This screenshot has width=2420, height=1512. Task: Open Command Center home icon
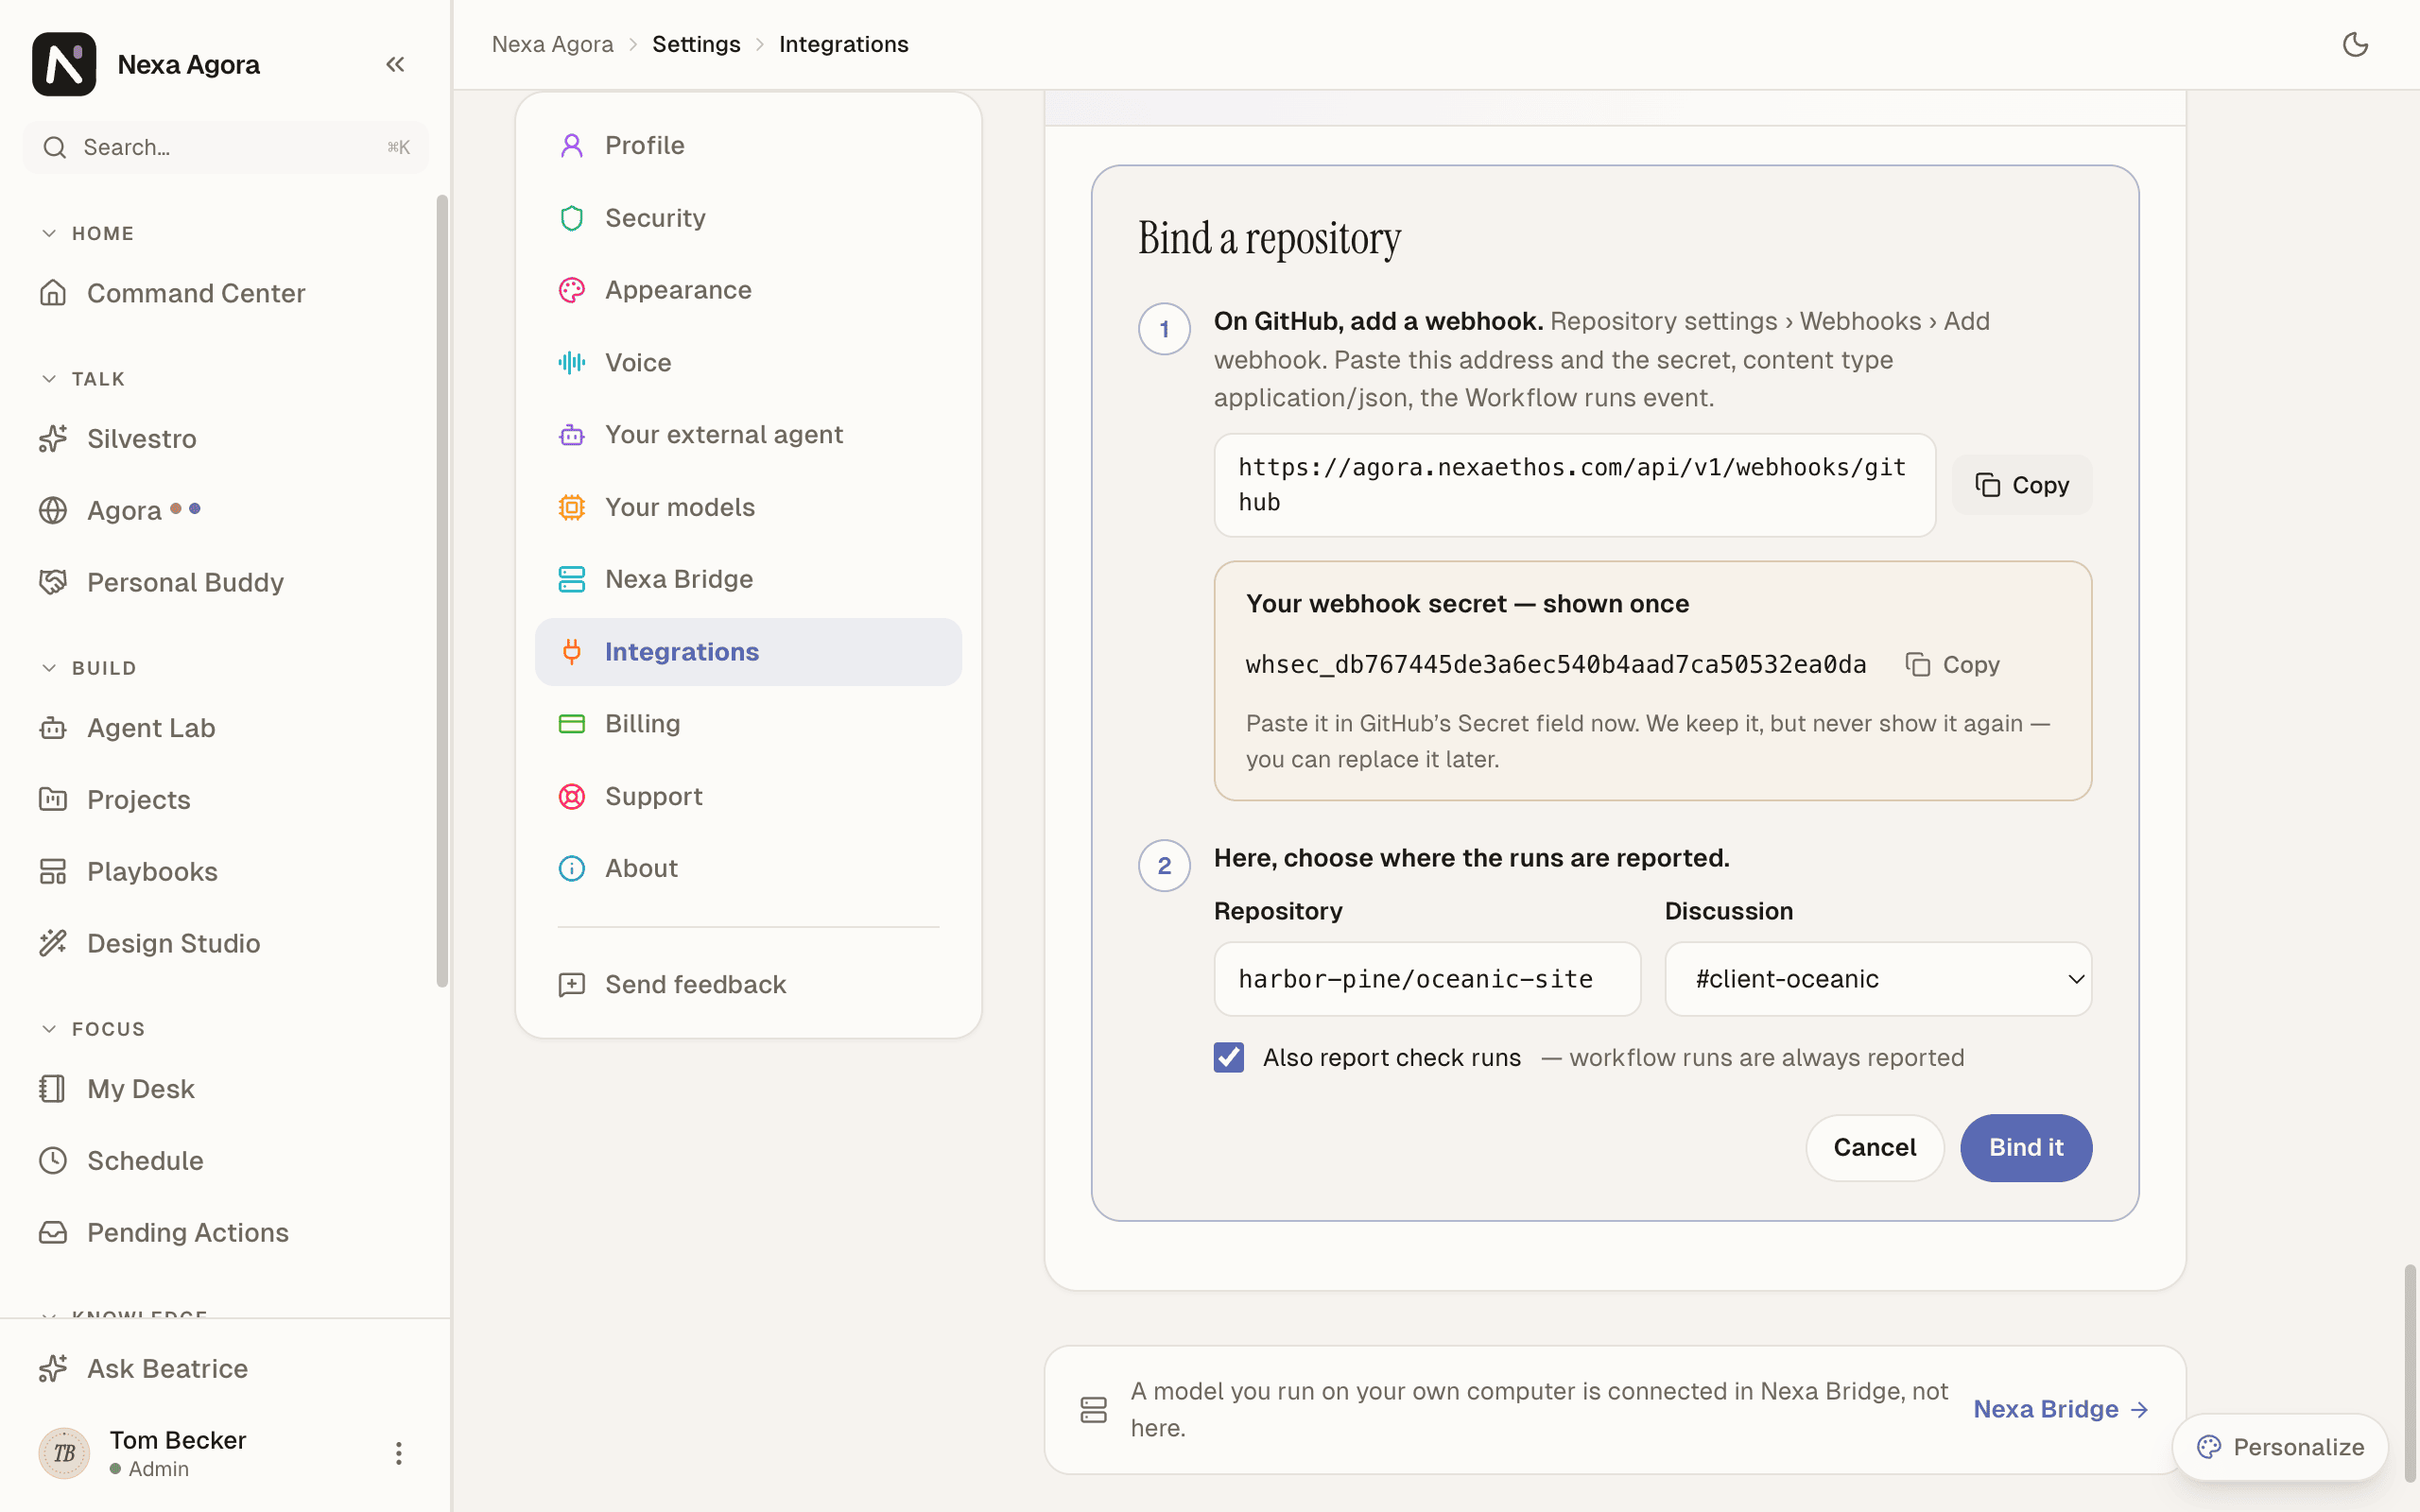(53, 293)
